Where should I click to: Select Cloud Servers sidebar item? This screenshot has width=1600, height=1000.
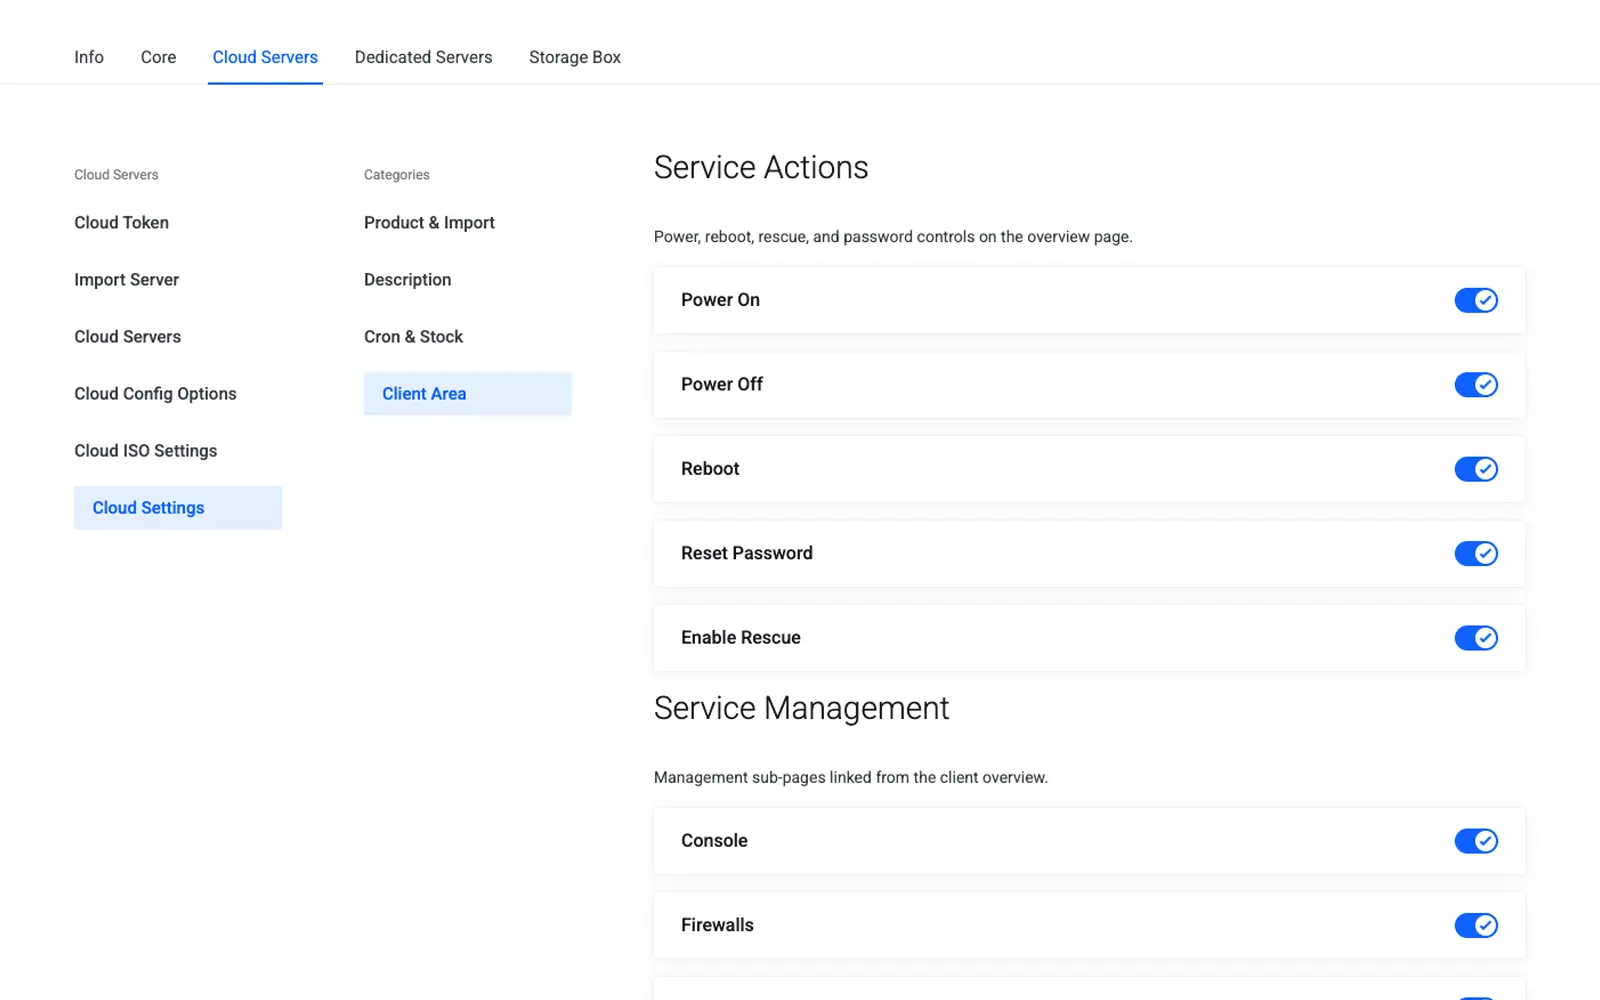(127, 337)
